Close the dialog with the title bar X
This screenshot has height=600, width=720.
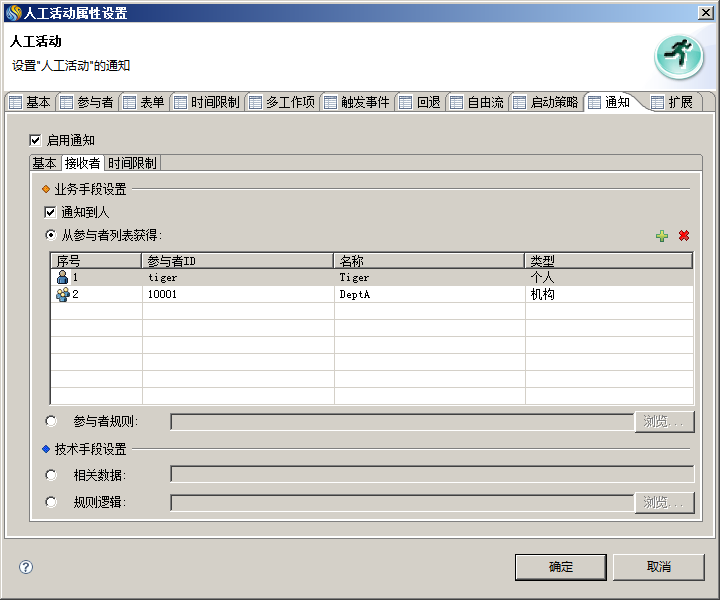[706, 12]
